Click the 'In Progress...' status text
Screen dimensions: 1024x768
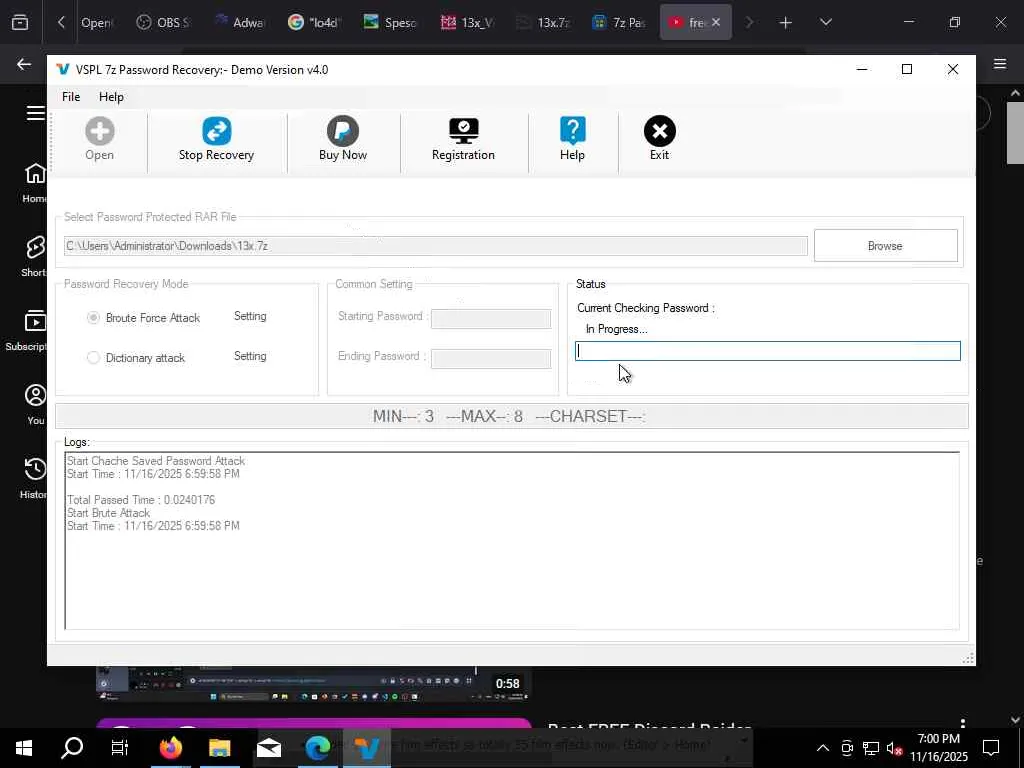point(616,329)
